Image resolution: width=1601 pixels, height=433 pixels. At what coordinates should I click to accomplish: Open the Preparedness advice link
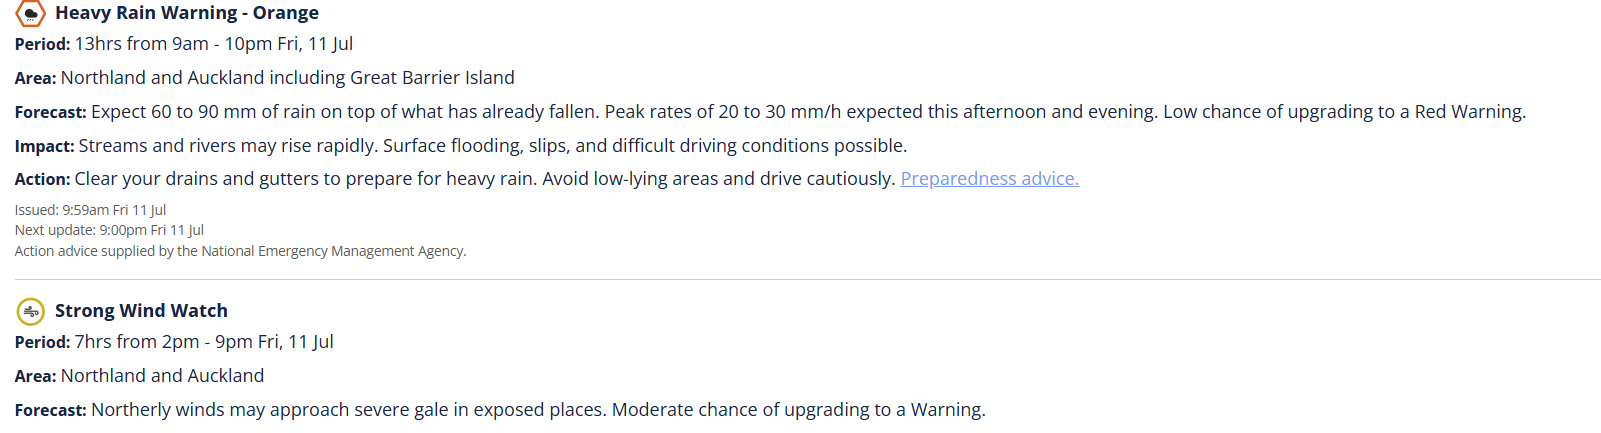coord(989,179)
